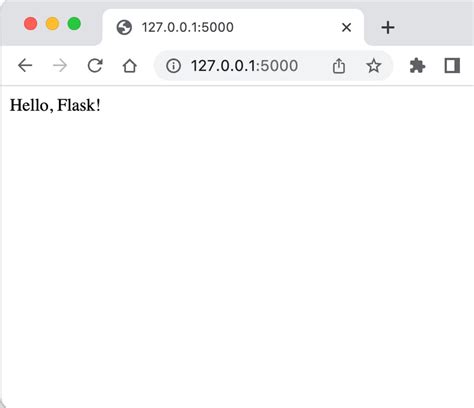Go back using the back arrow
Viewport: 474px width, 408px height.
(x=25, y=65)
